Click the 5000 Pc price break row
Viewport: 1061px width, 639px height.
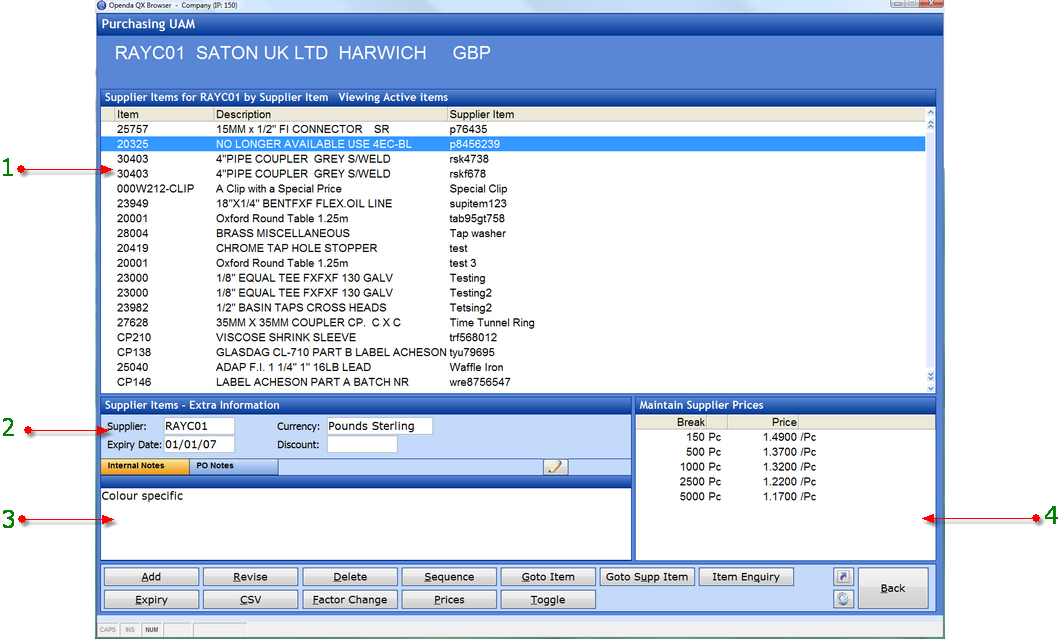coord(786,497)
